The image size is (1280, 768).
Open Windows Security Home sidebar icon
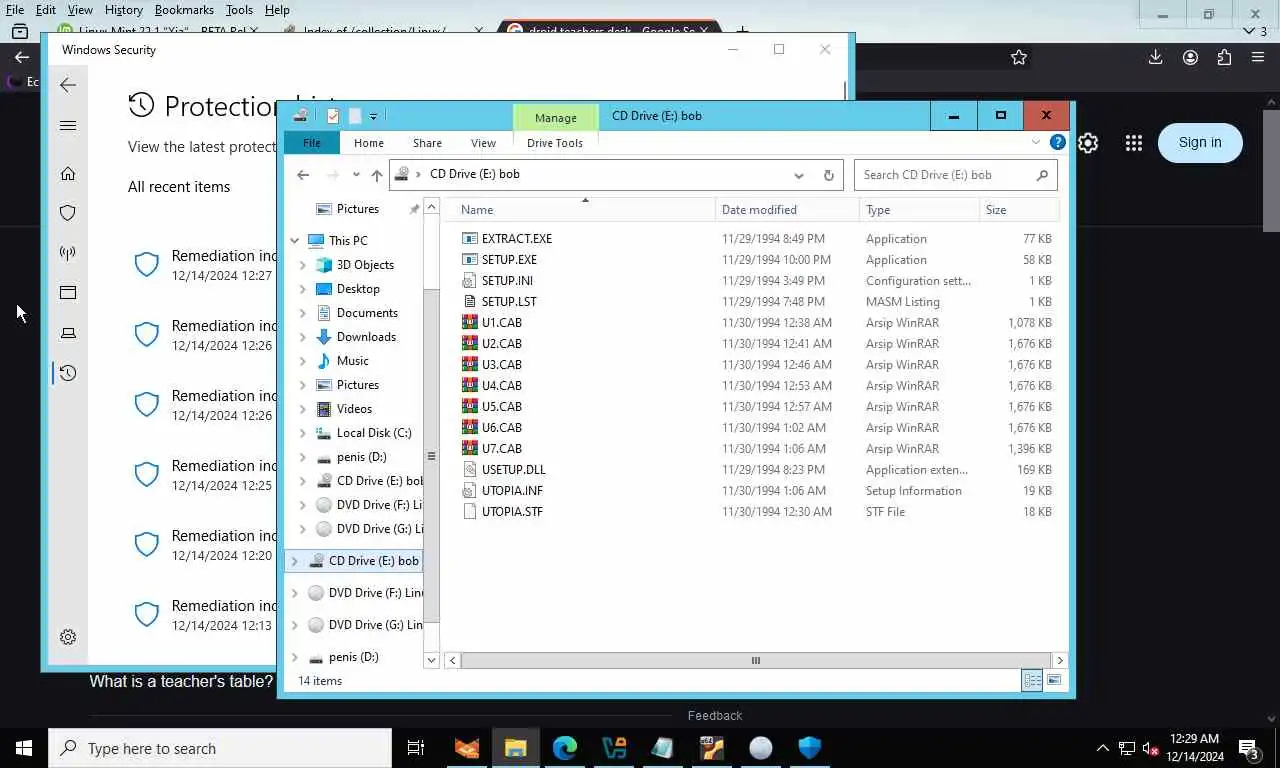tap(68, 173)
